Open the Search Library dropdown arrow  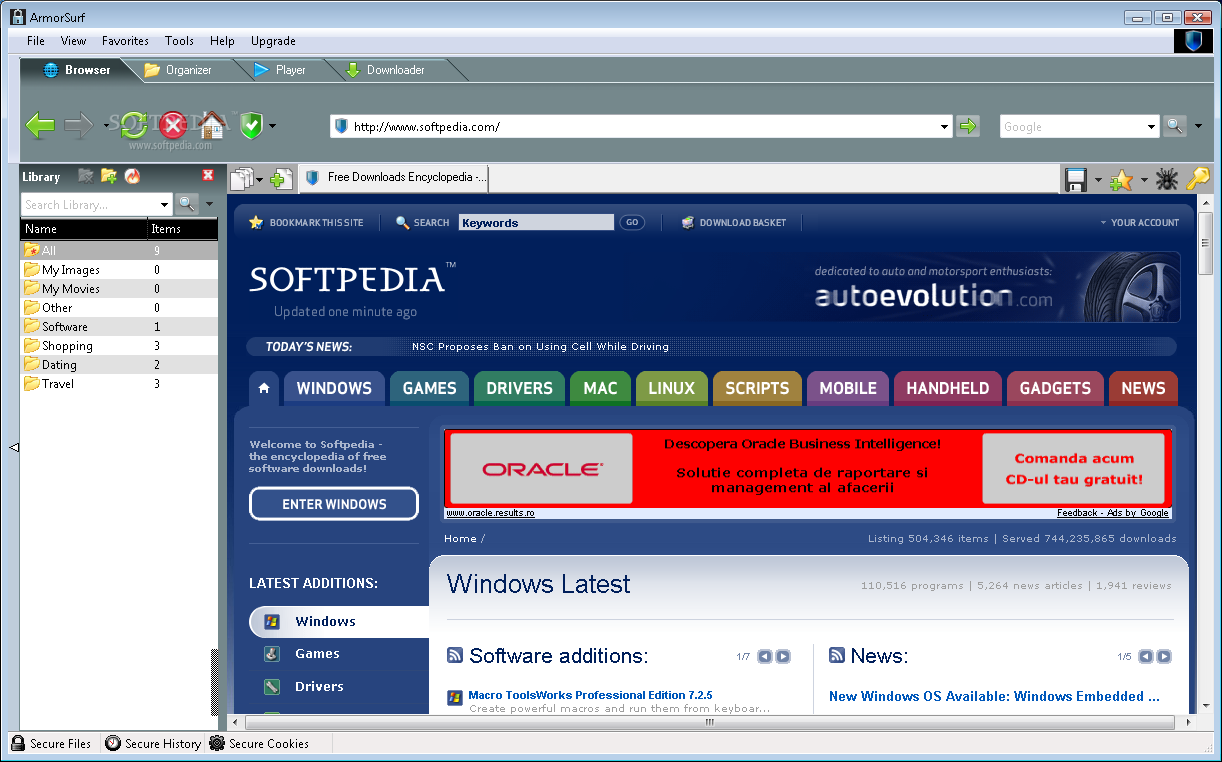[x=165, y=204]
